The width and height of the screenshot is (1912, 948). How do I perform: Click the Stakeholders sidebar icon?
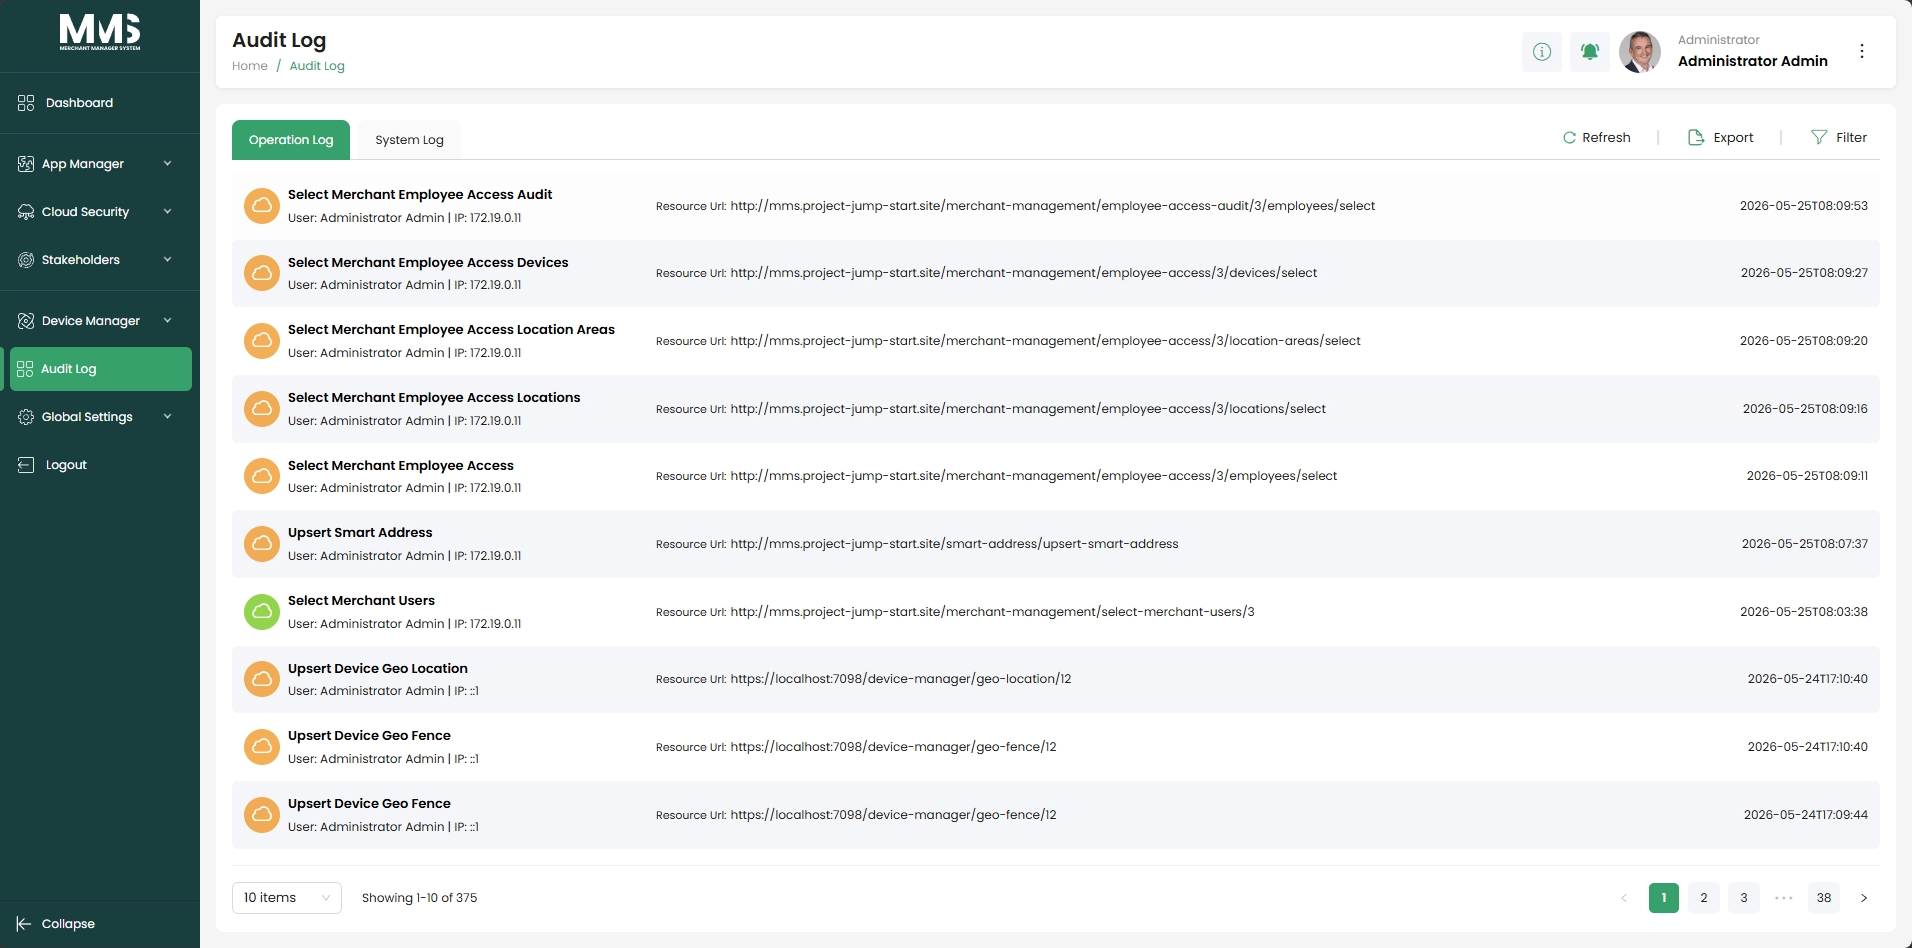(x=26, y=260)
